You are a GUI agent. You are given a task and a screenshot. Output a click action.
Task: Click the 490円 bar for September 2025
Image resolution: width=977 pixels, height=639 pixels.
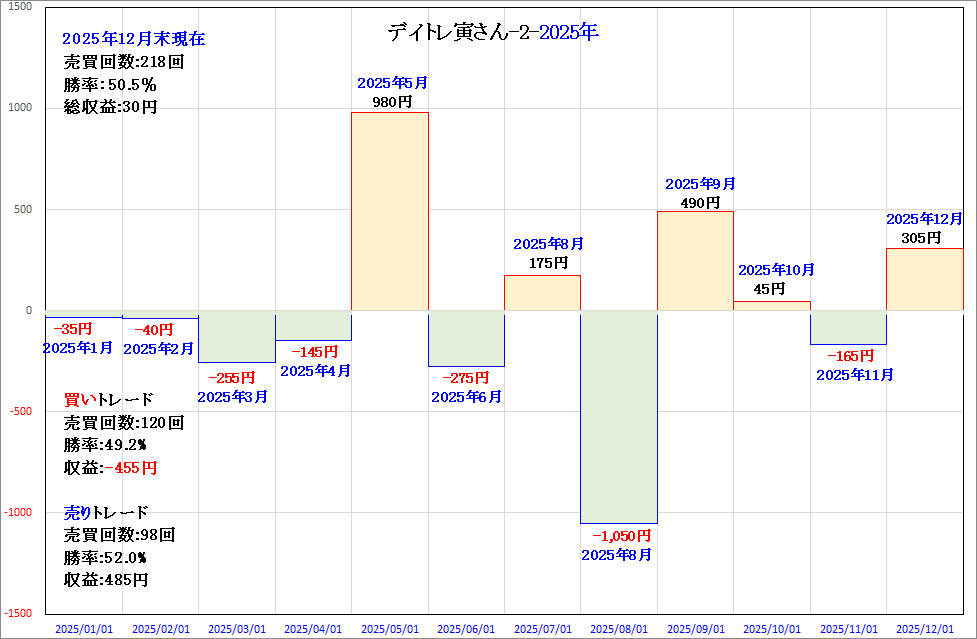coord(695,260)
